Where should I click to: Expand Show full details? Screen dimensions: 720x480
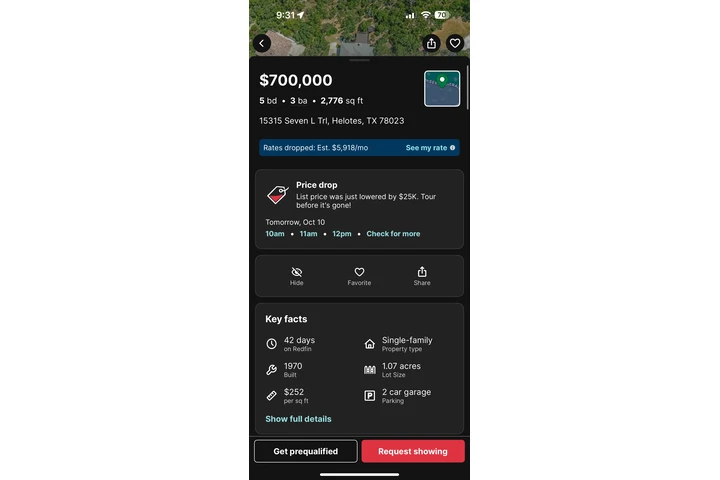298,419
